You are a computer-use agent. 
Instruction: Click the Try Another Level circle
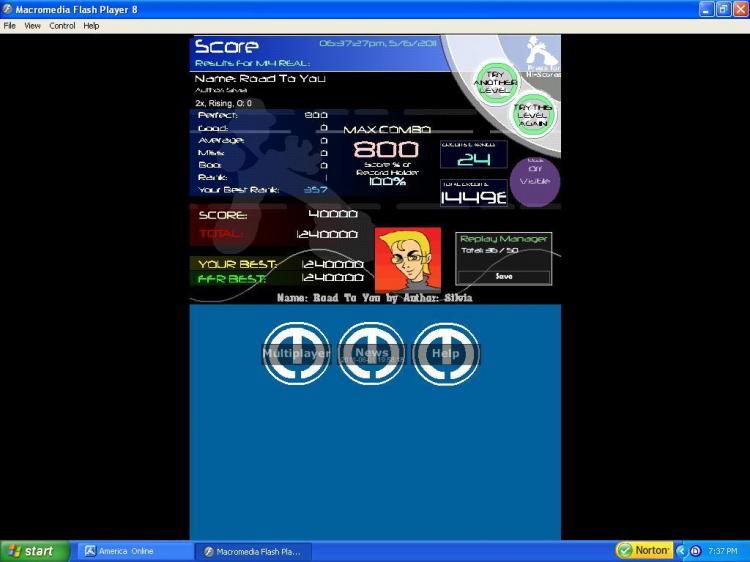tap(496, 81)
